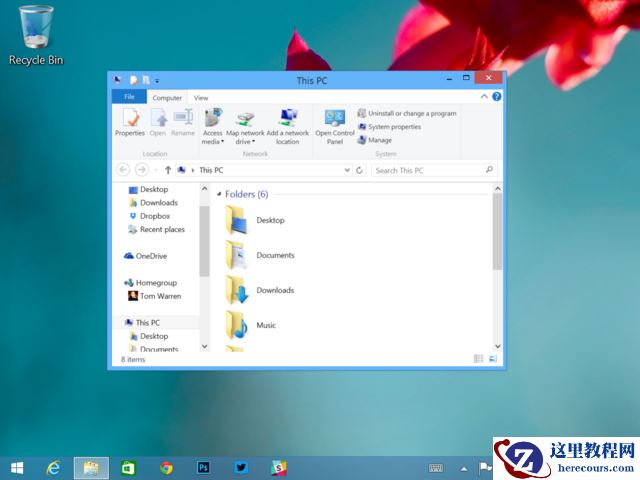Open Help with the question mark icon
Screen dimensions: 640x480
pos(497,97)
